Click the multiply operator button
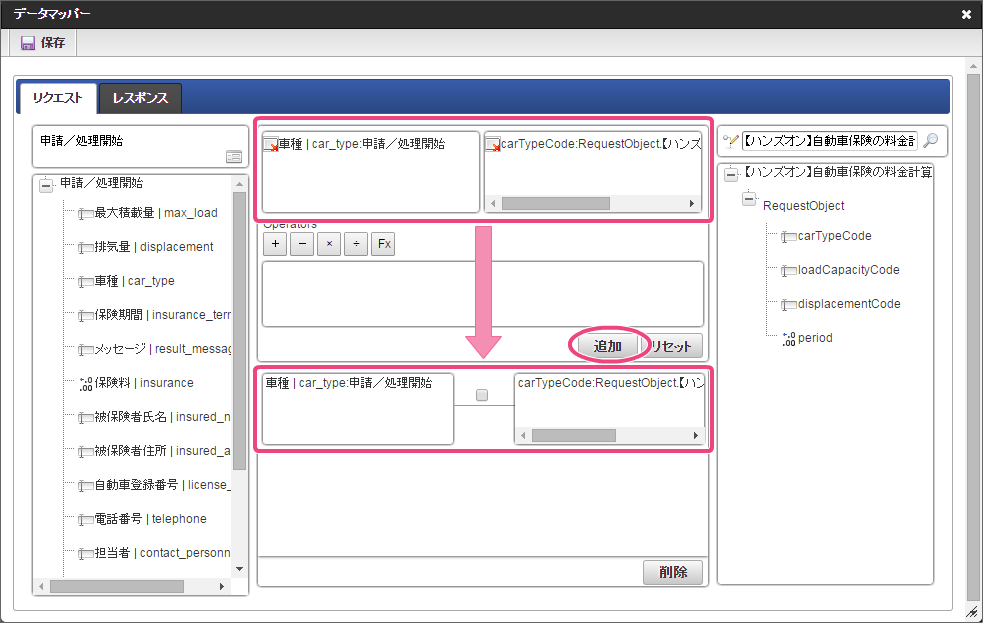Image resolution: width=983 pixels, height=623 pixels. coord(329,244)
